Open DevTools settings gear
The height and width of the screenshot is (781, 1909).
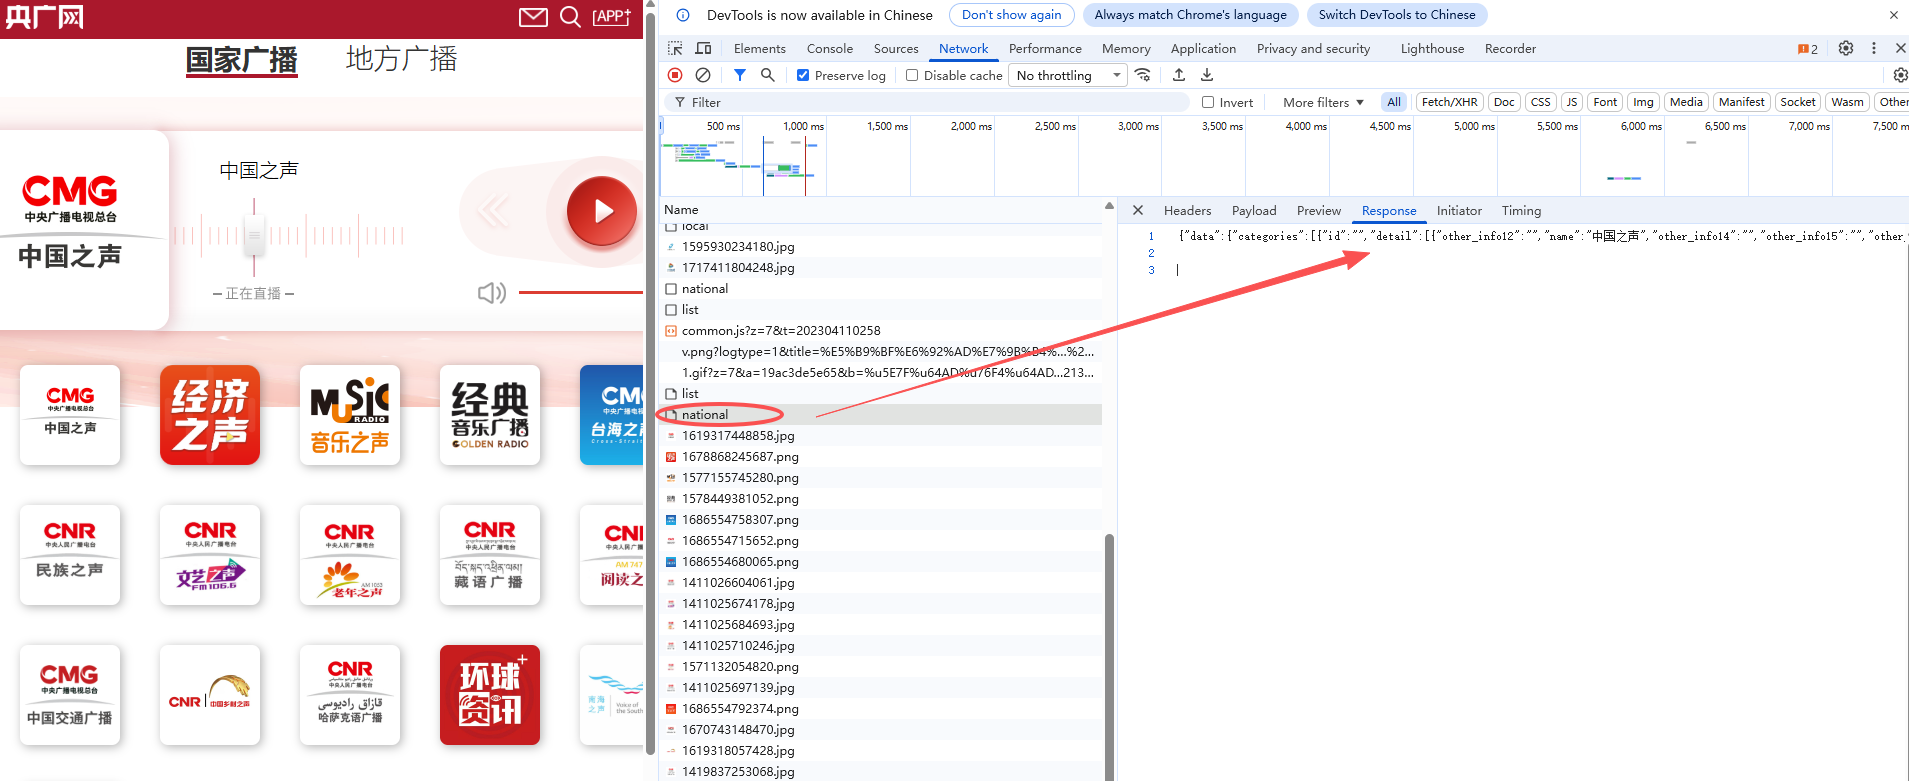point(1845,48)
